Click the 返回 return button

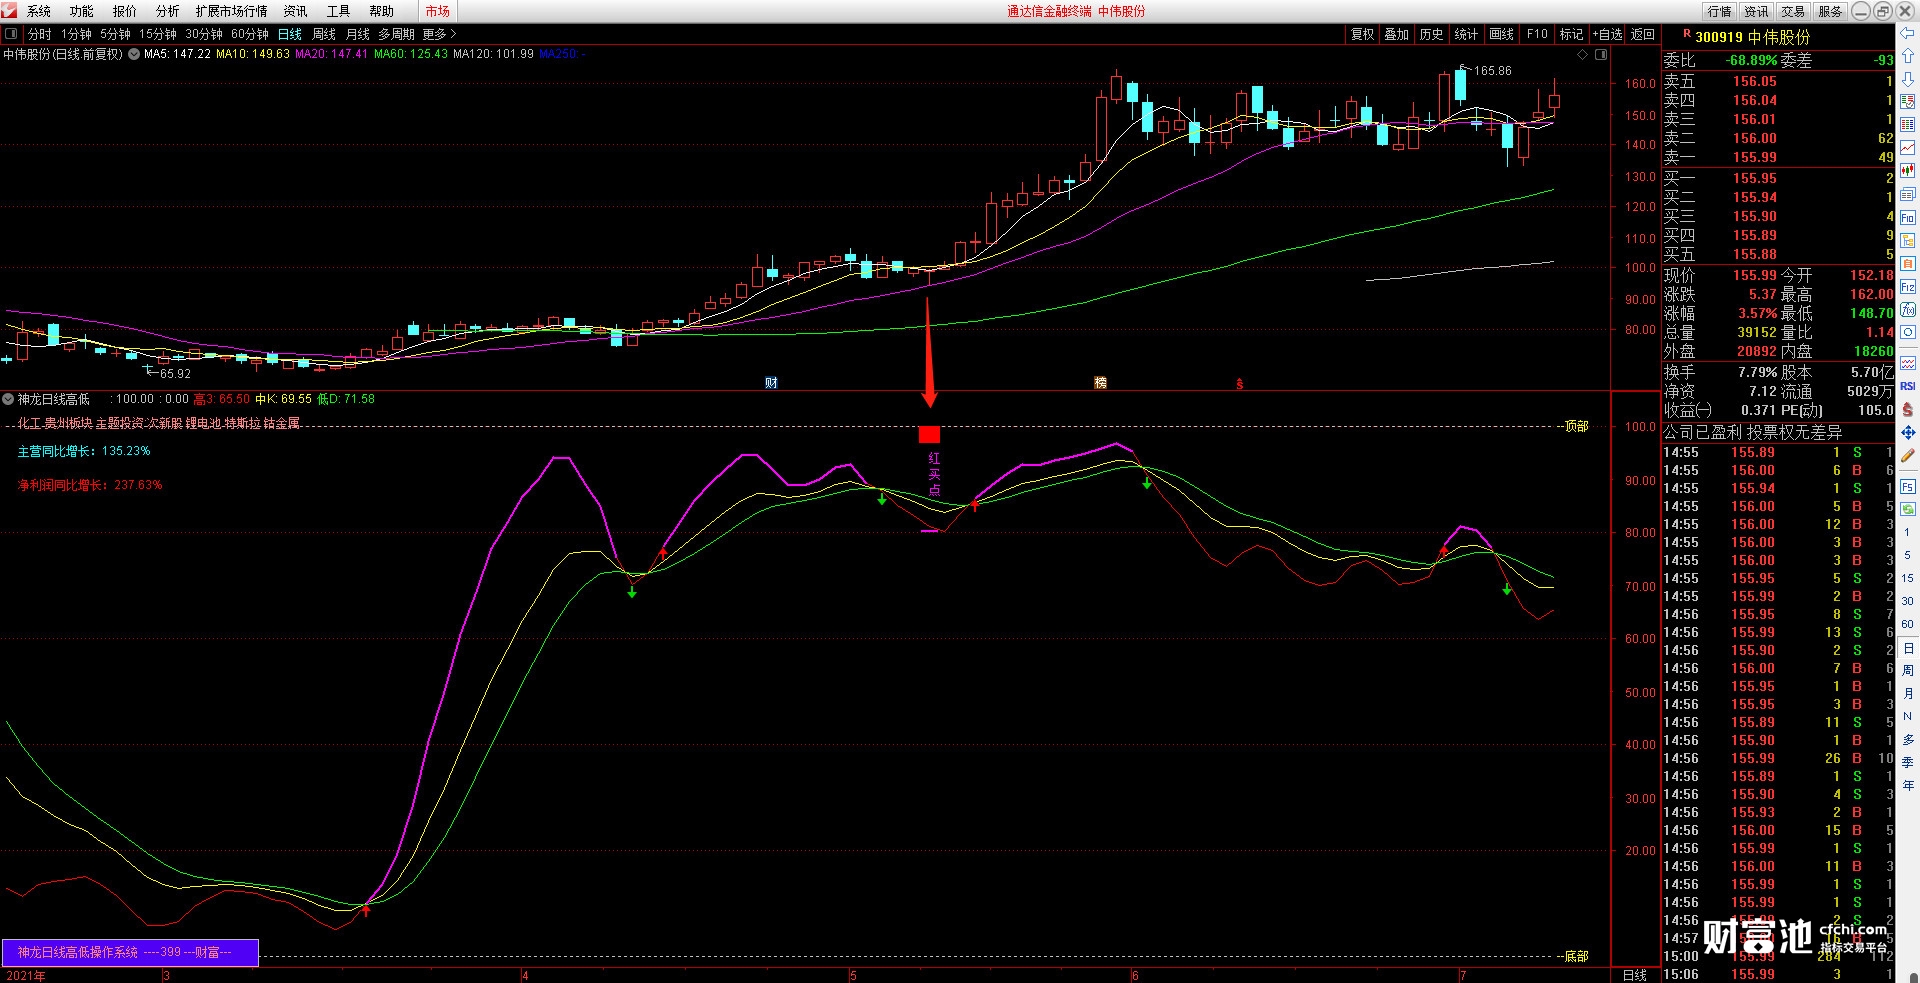pyautogui.click(x=1643, y=34)
